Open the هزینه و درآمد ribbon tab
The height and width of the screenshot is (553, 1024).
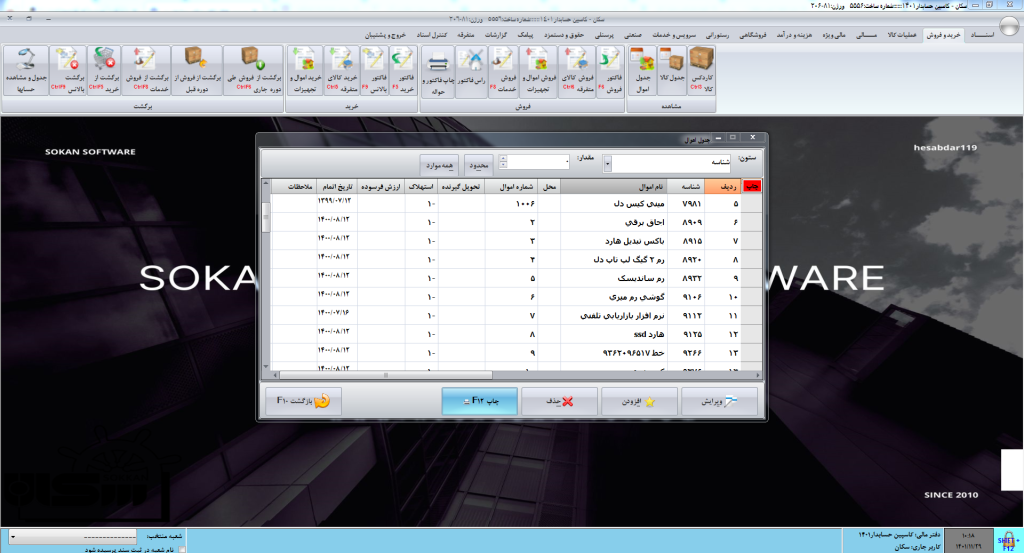click(x=794, y=35)
